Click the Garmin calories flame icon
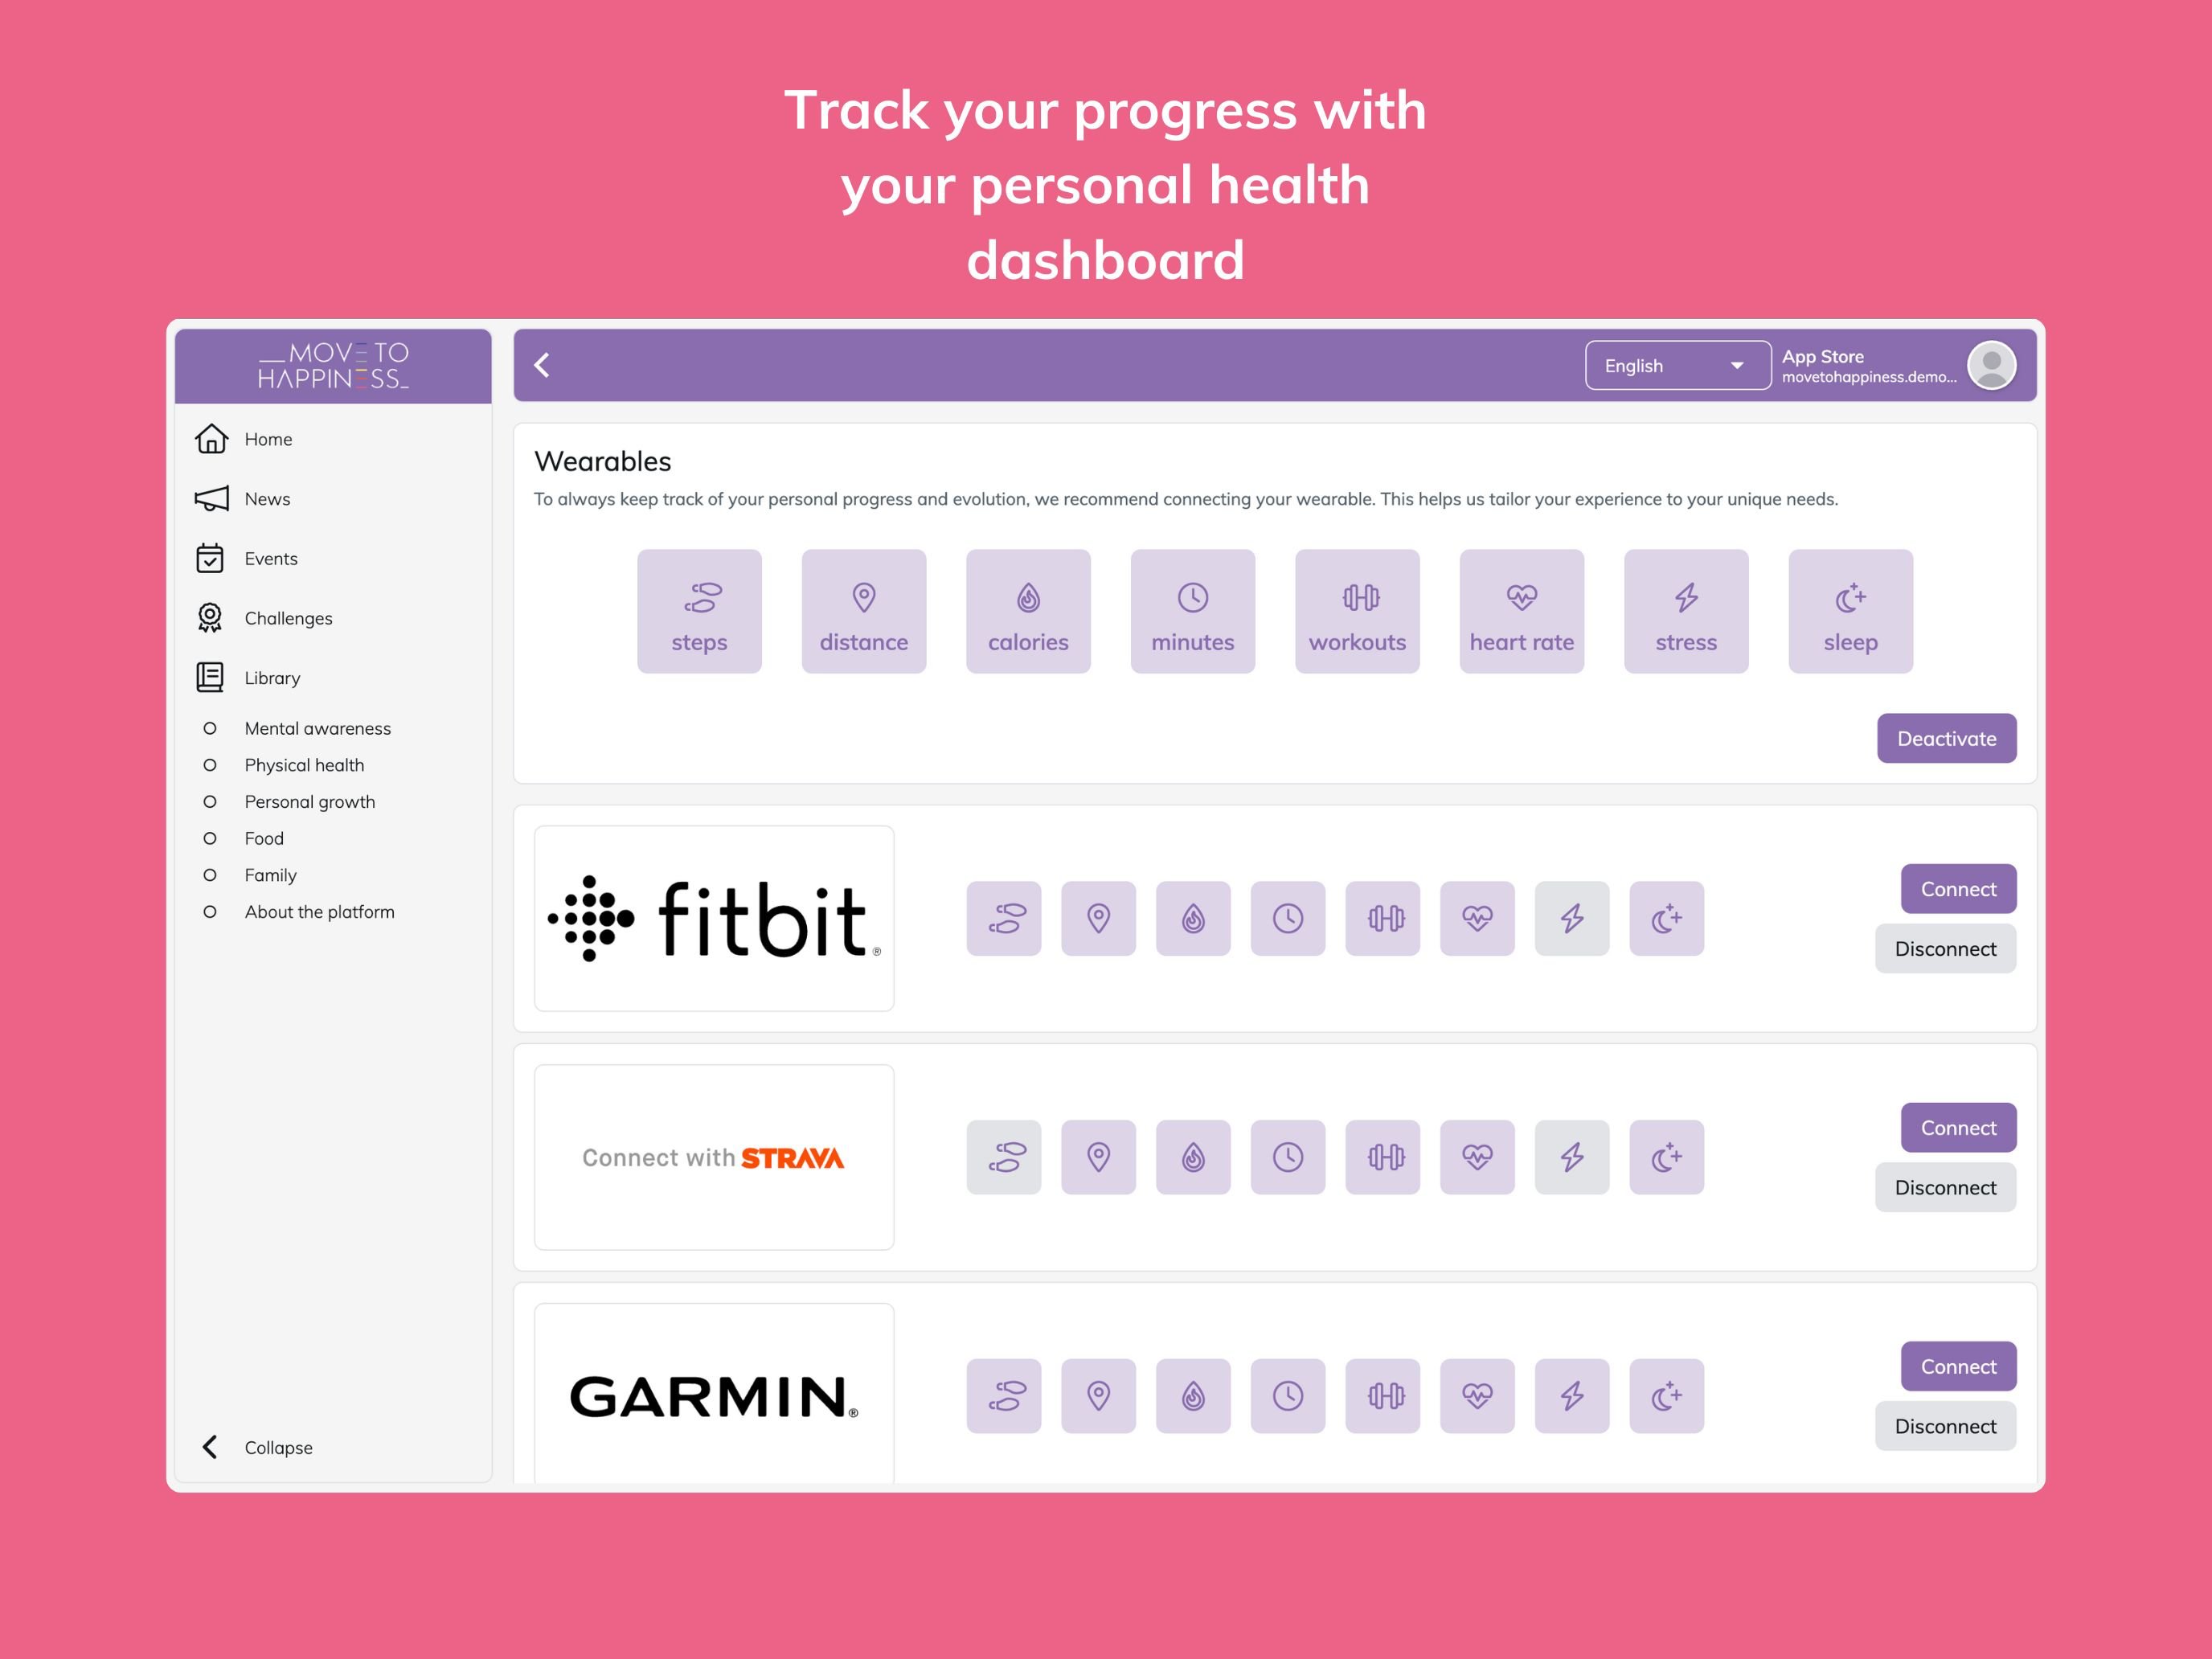 [x=1193, y=1396]
